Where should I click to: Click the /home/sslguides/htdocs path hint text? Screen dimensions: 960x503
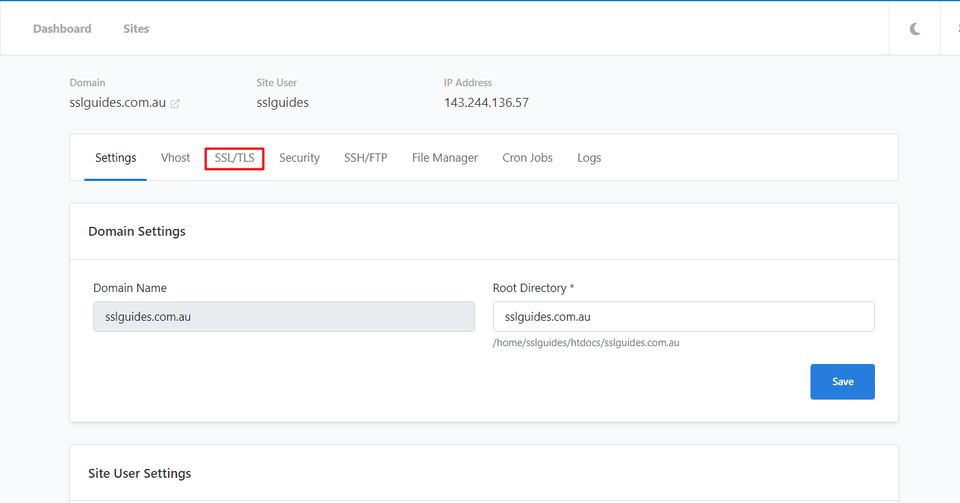[x=586, y=343]
